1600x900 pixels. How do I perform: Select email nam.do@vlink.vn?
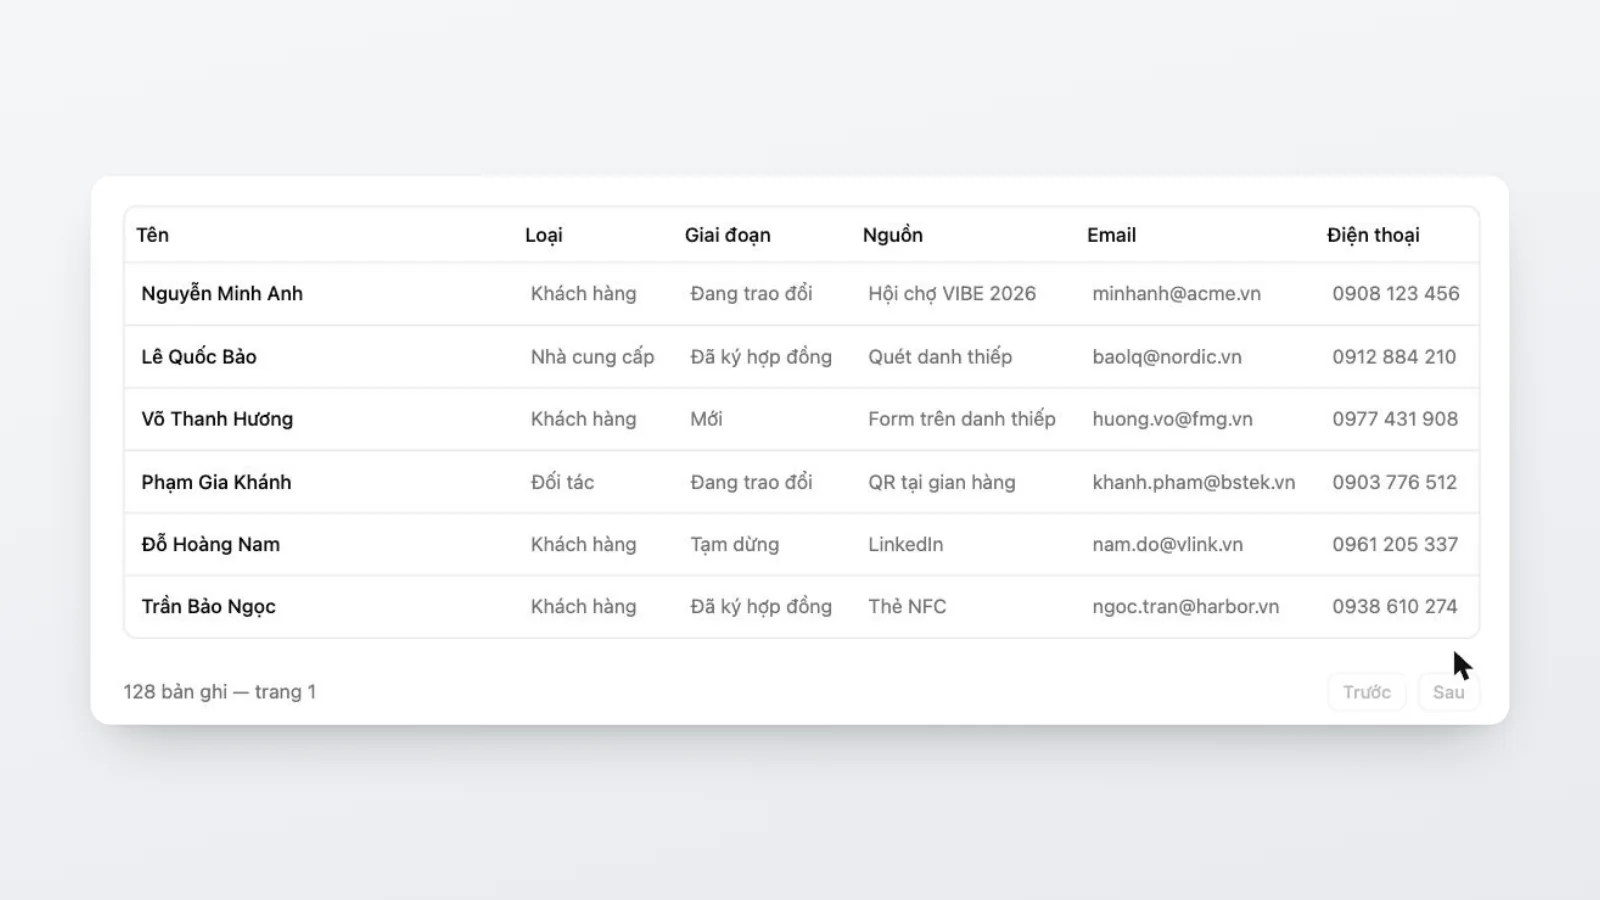pos(1167,544)
